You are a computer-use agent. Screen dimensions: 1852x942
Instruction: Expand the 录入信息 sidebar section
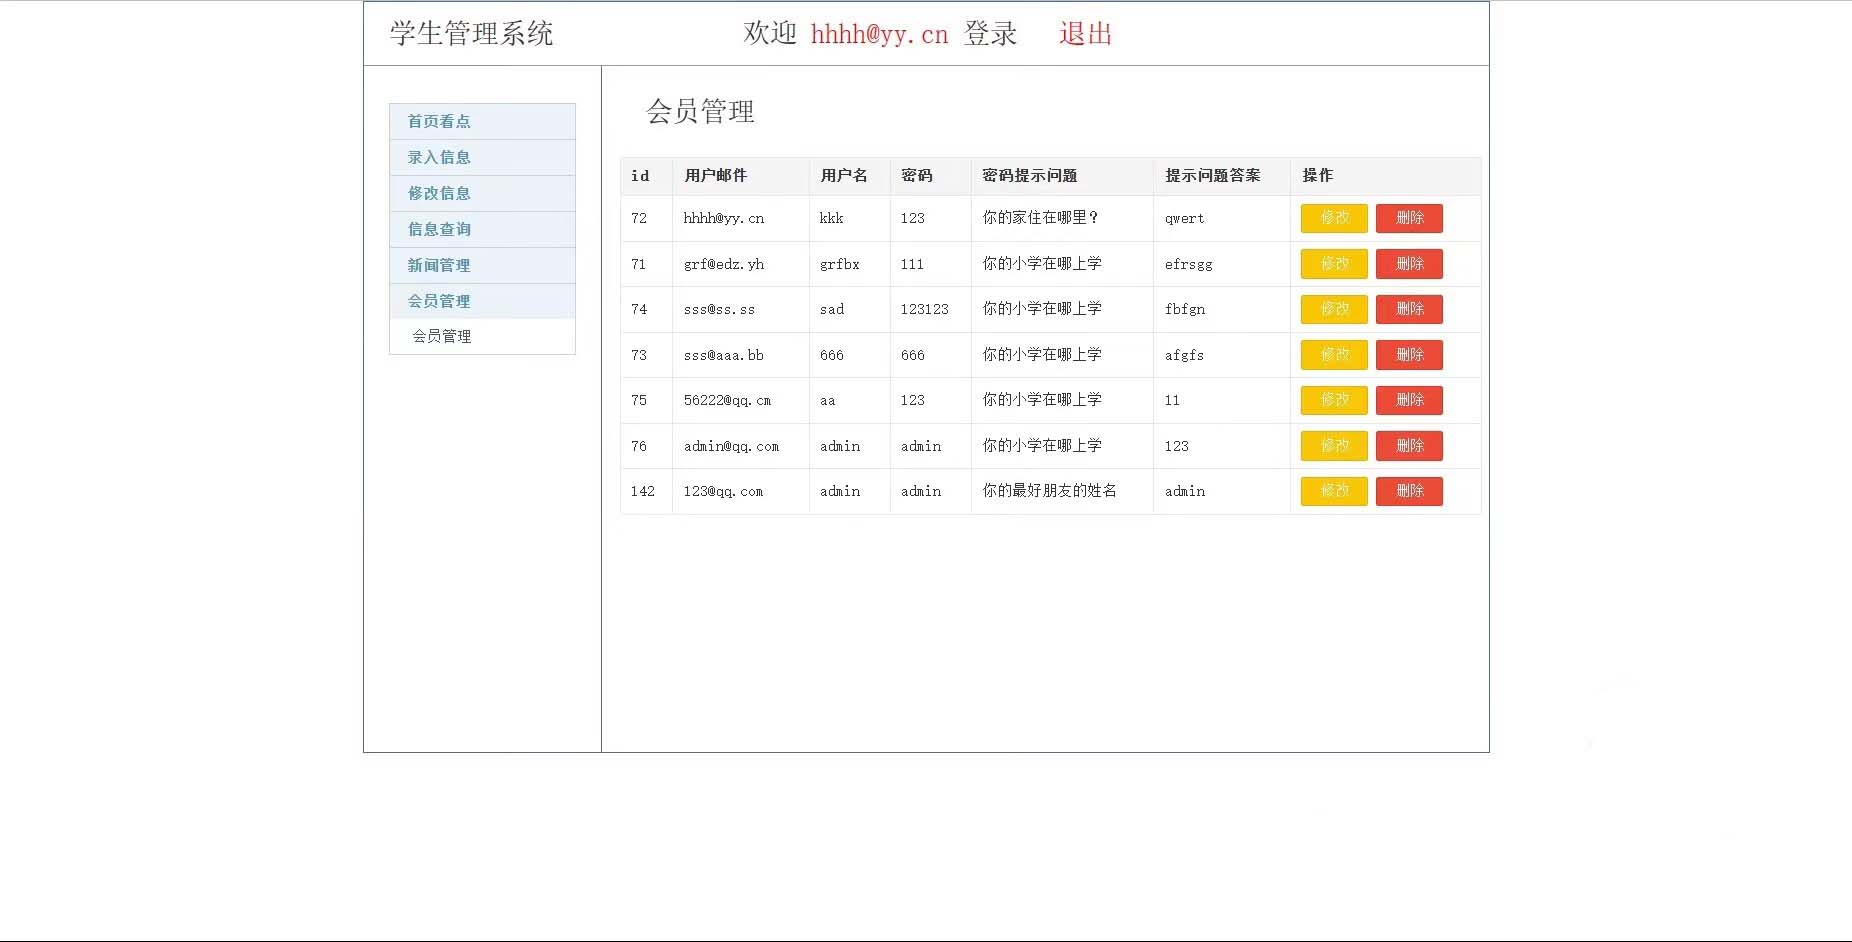439,157
